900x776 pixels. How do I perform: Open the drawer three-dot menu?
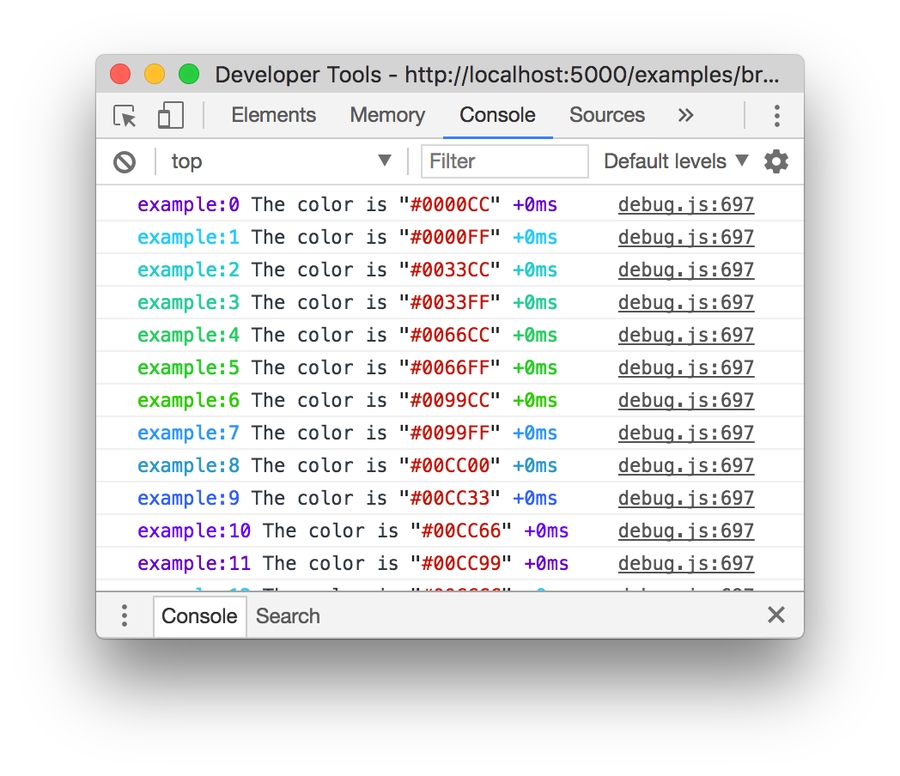point(124,616)
